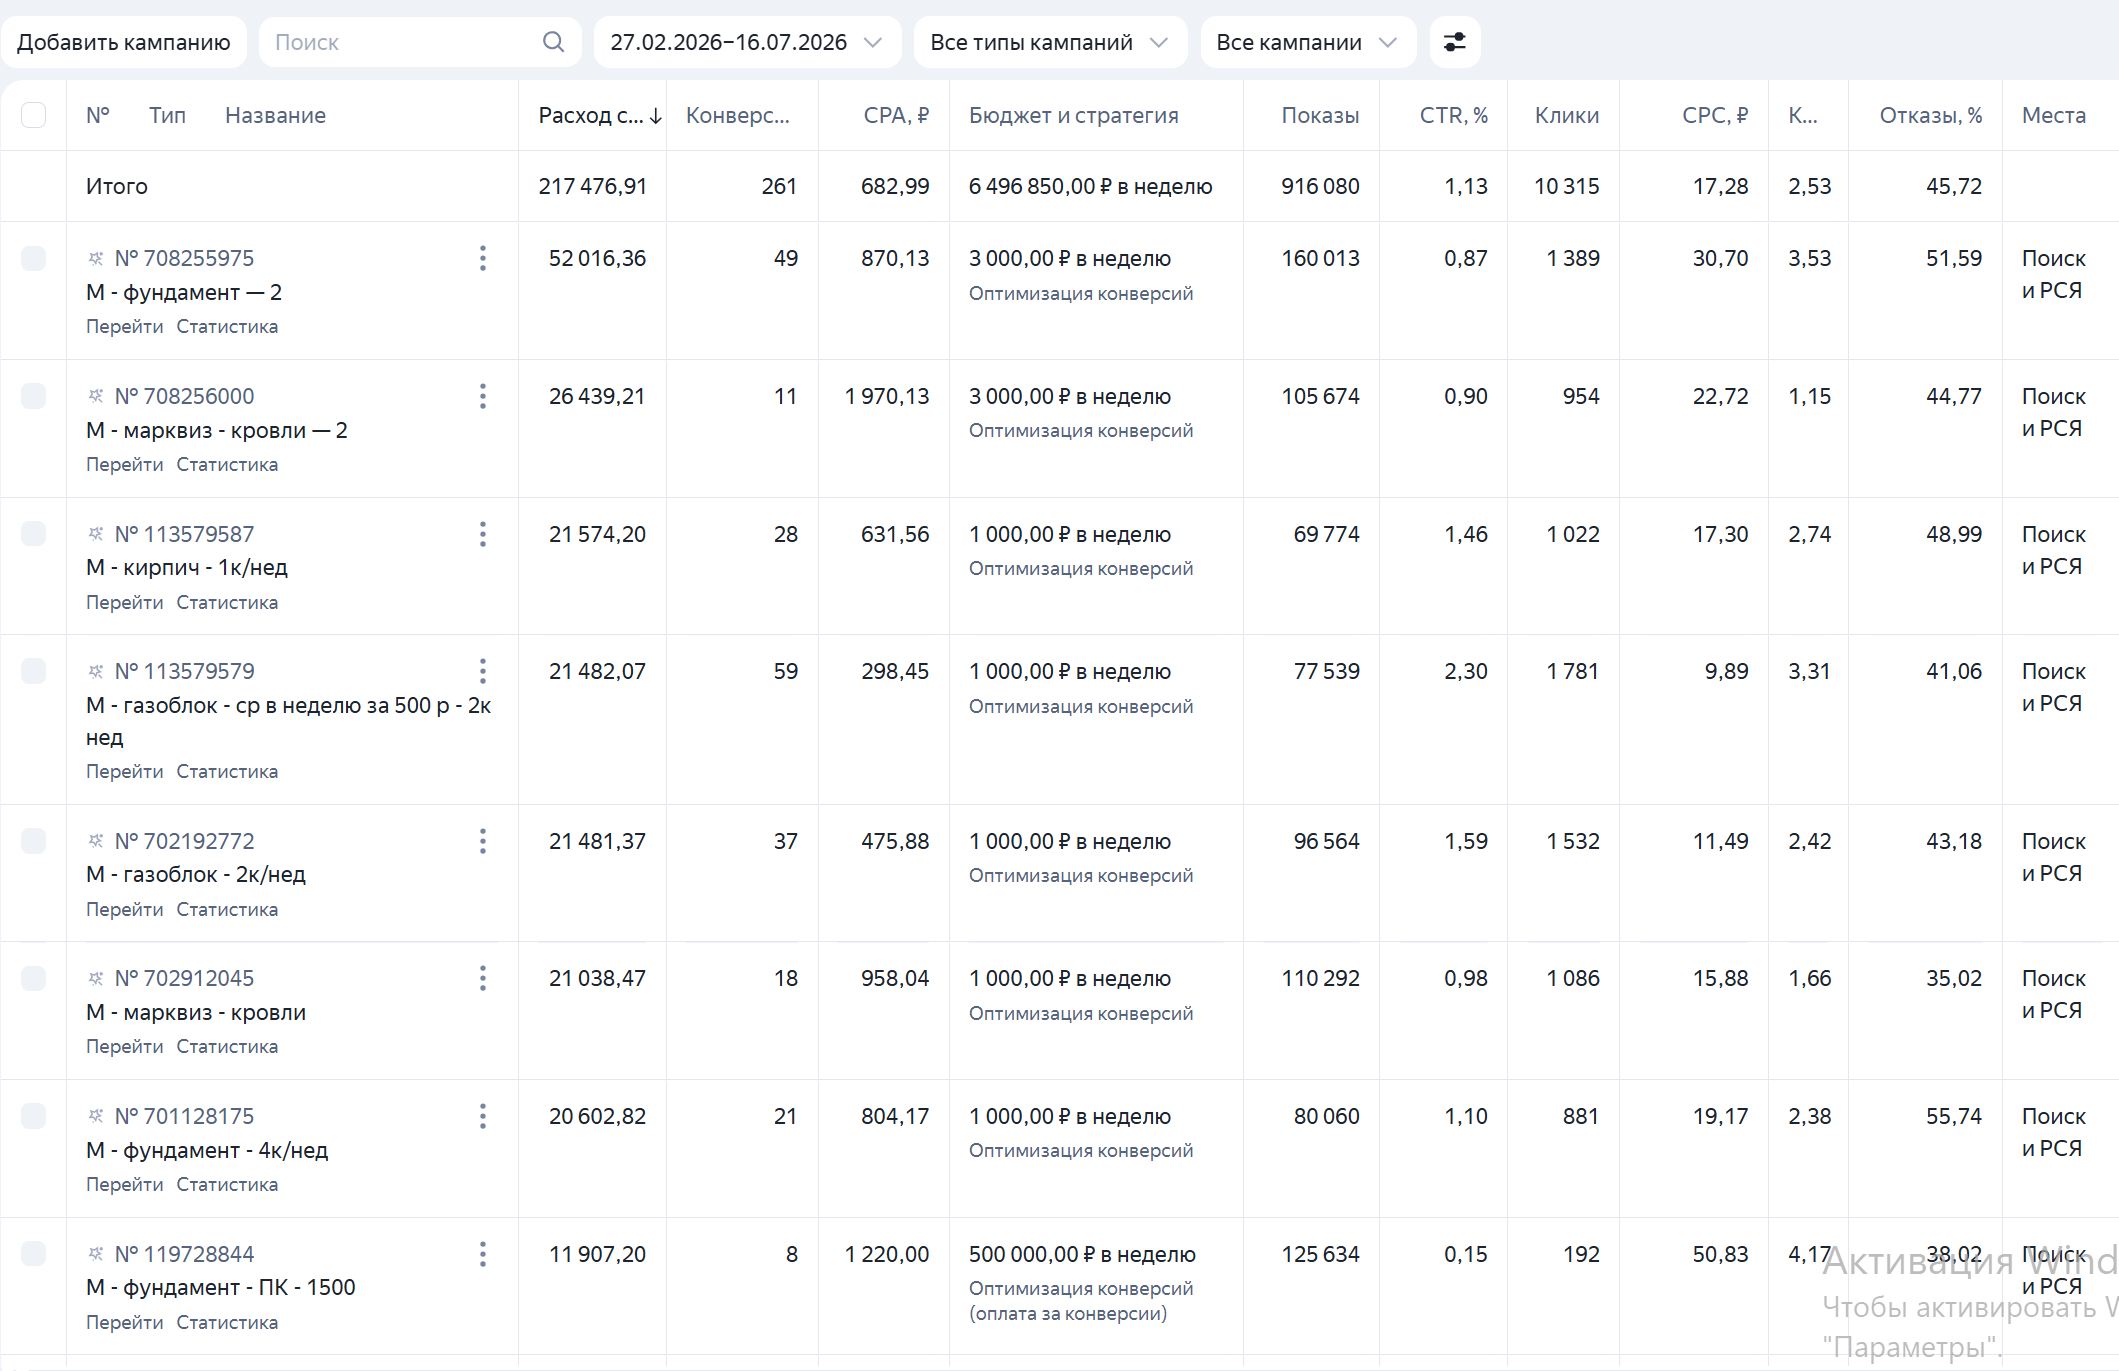Tick the select-all checkbox in table header
2119x1371 pixels.
pos(33,115)
